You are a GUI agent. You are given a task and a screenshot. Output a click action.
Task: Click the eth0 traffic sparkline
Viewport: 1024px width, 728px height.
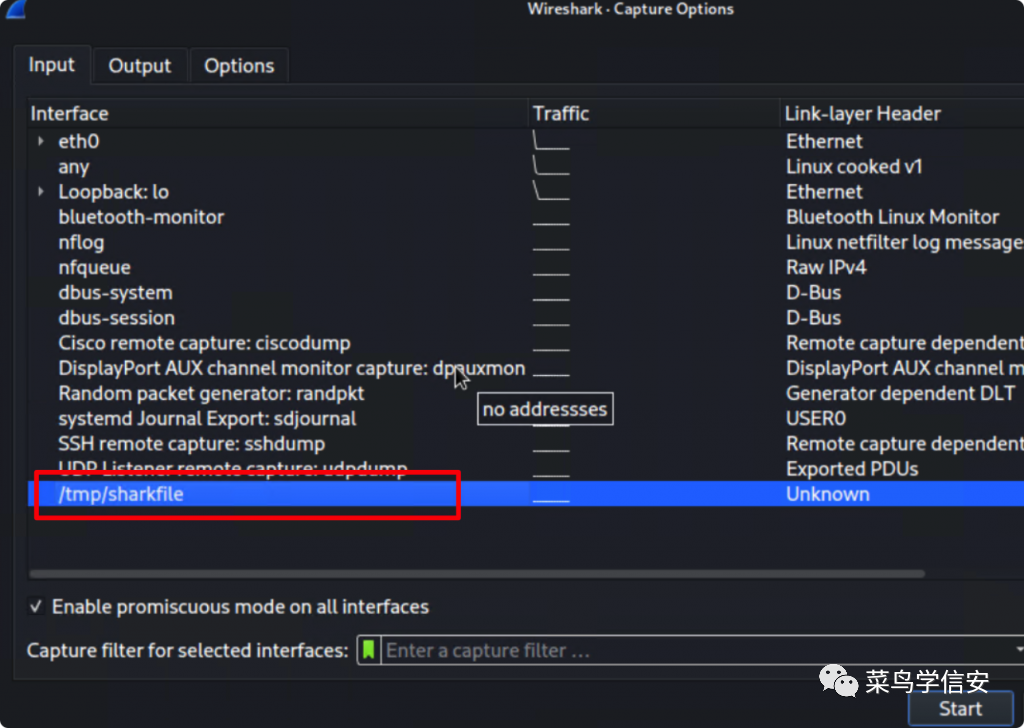pos(551,140)
